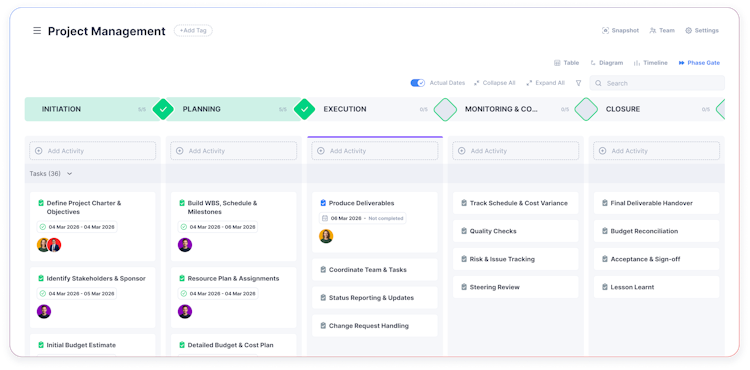Click task icon beside Define Project Charter
This screenshot has height=370, width=750.
(x=41, y=203)
